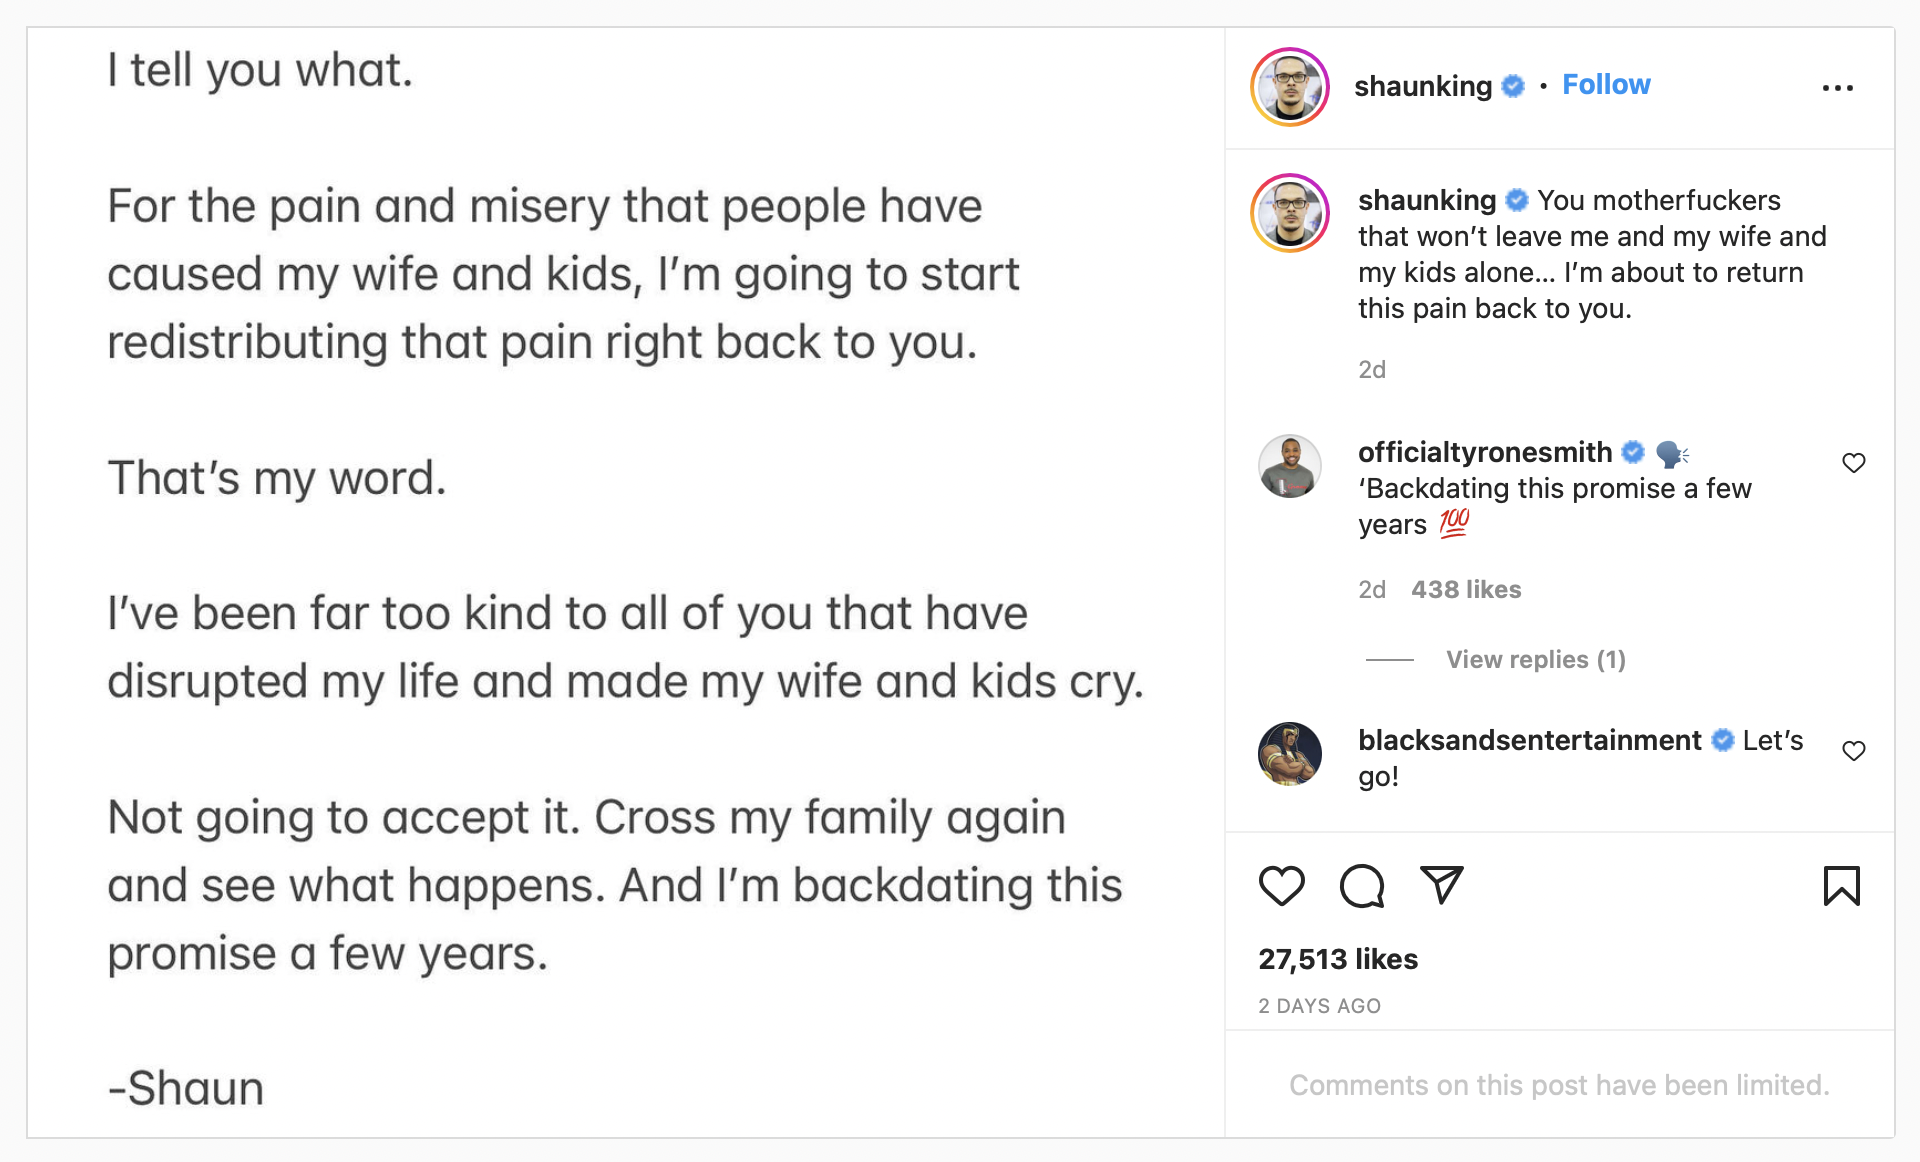
Task: Click the 2 DAYS AGO timestamp
Action: [1319, 1006]
